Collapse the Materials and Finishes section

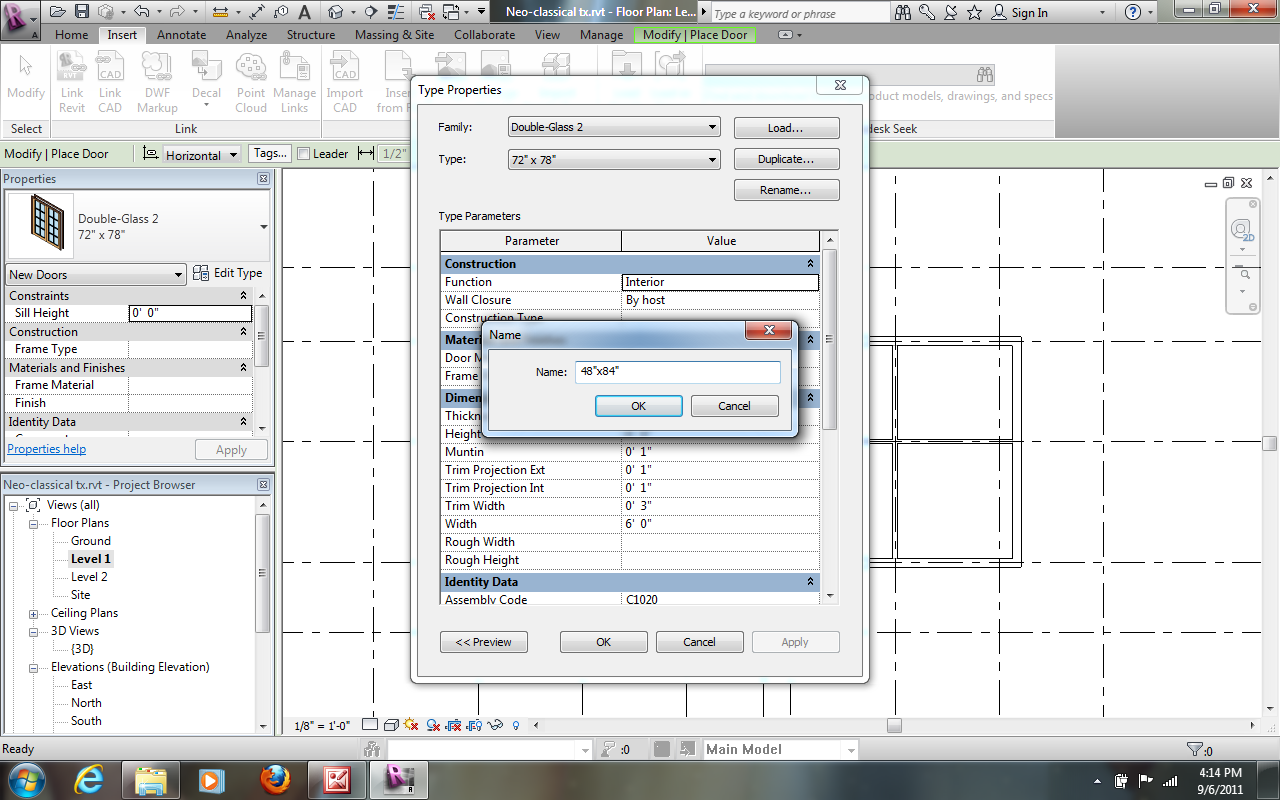coord(244,368)
